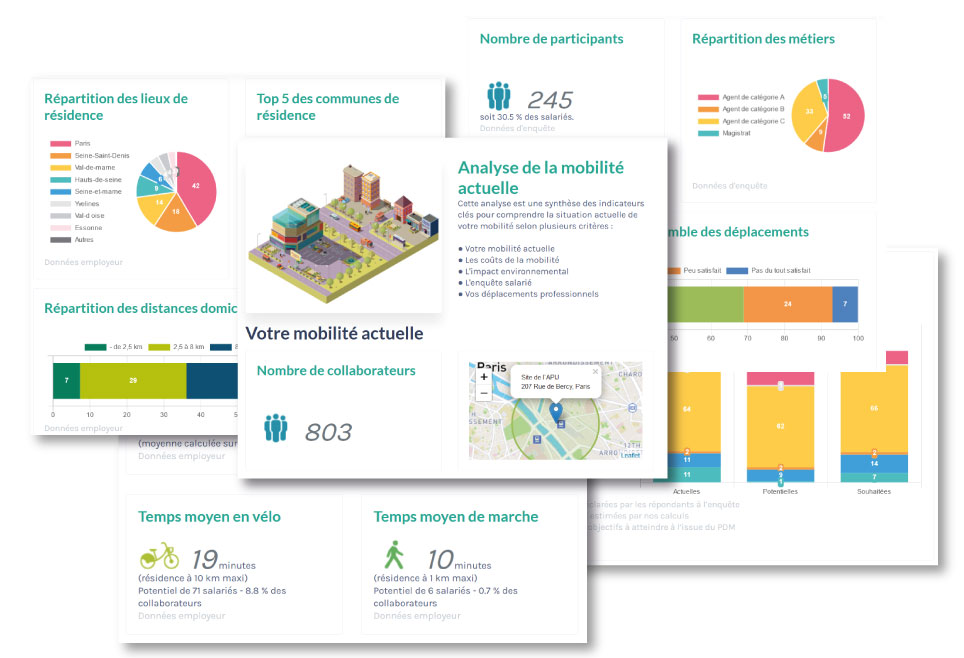Click the green bicycle icon

[x=159, y=556]
